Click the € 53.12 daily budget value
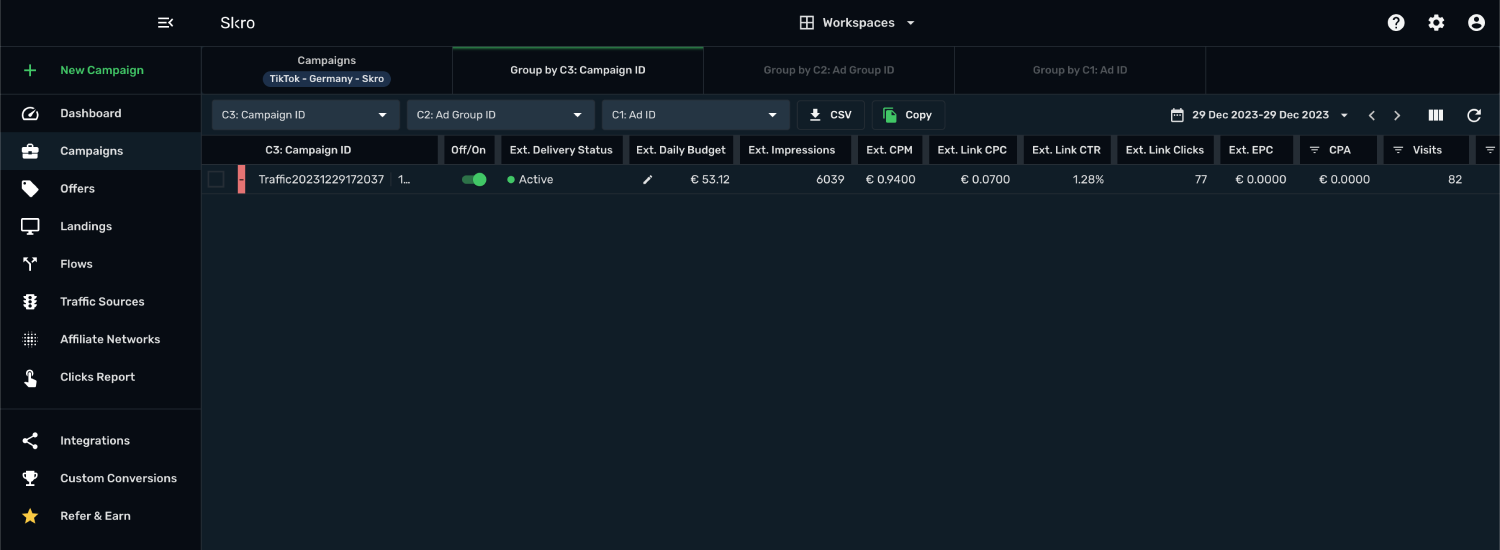1500x550 pixels. pyautogui.click(x=710, y=180)
